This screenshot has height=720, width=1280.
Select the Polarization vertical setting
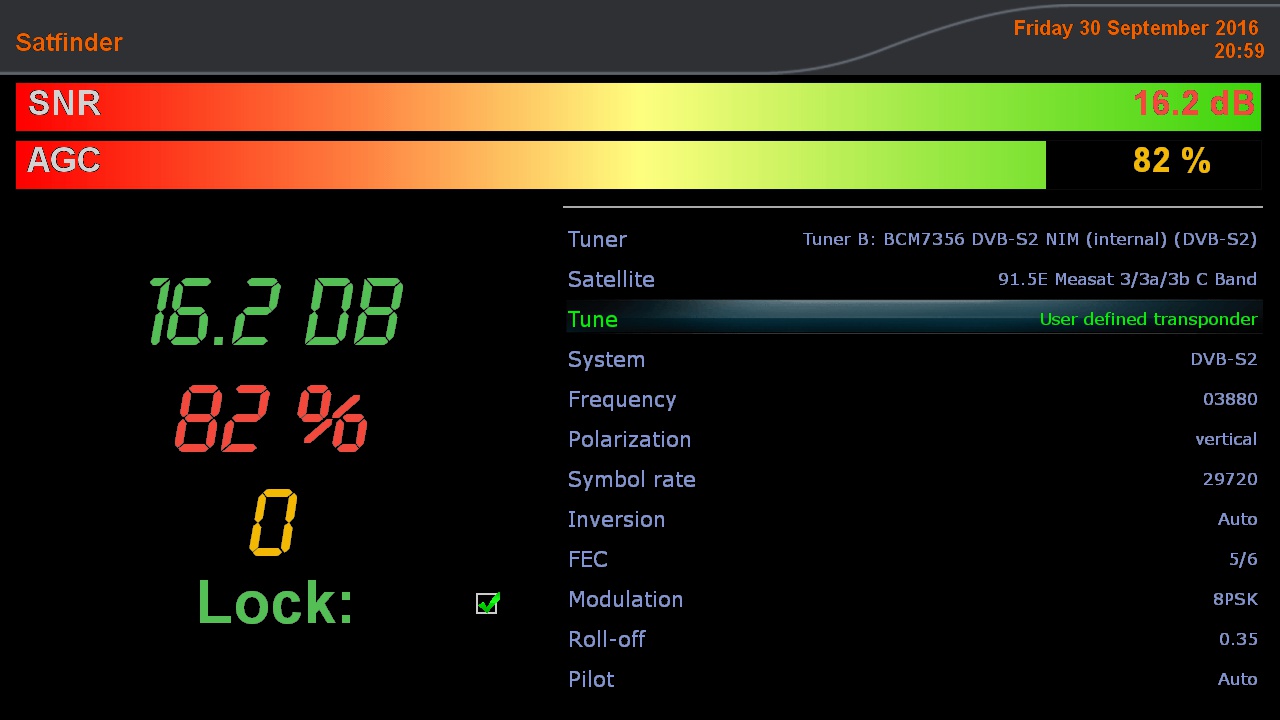(x=1225, y=439)
